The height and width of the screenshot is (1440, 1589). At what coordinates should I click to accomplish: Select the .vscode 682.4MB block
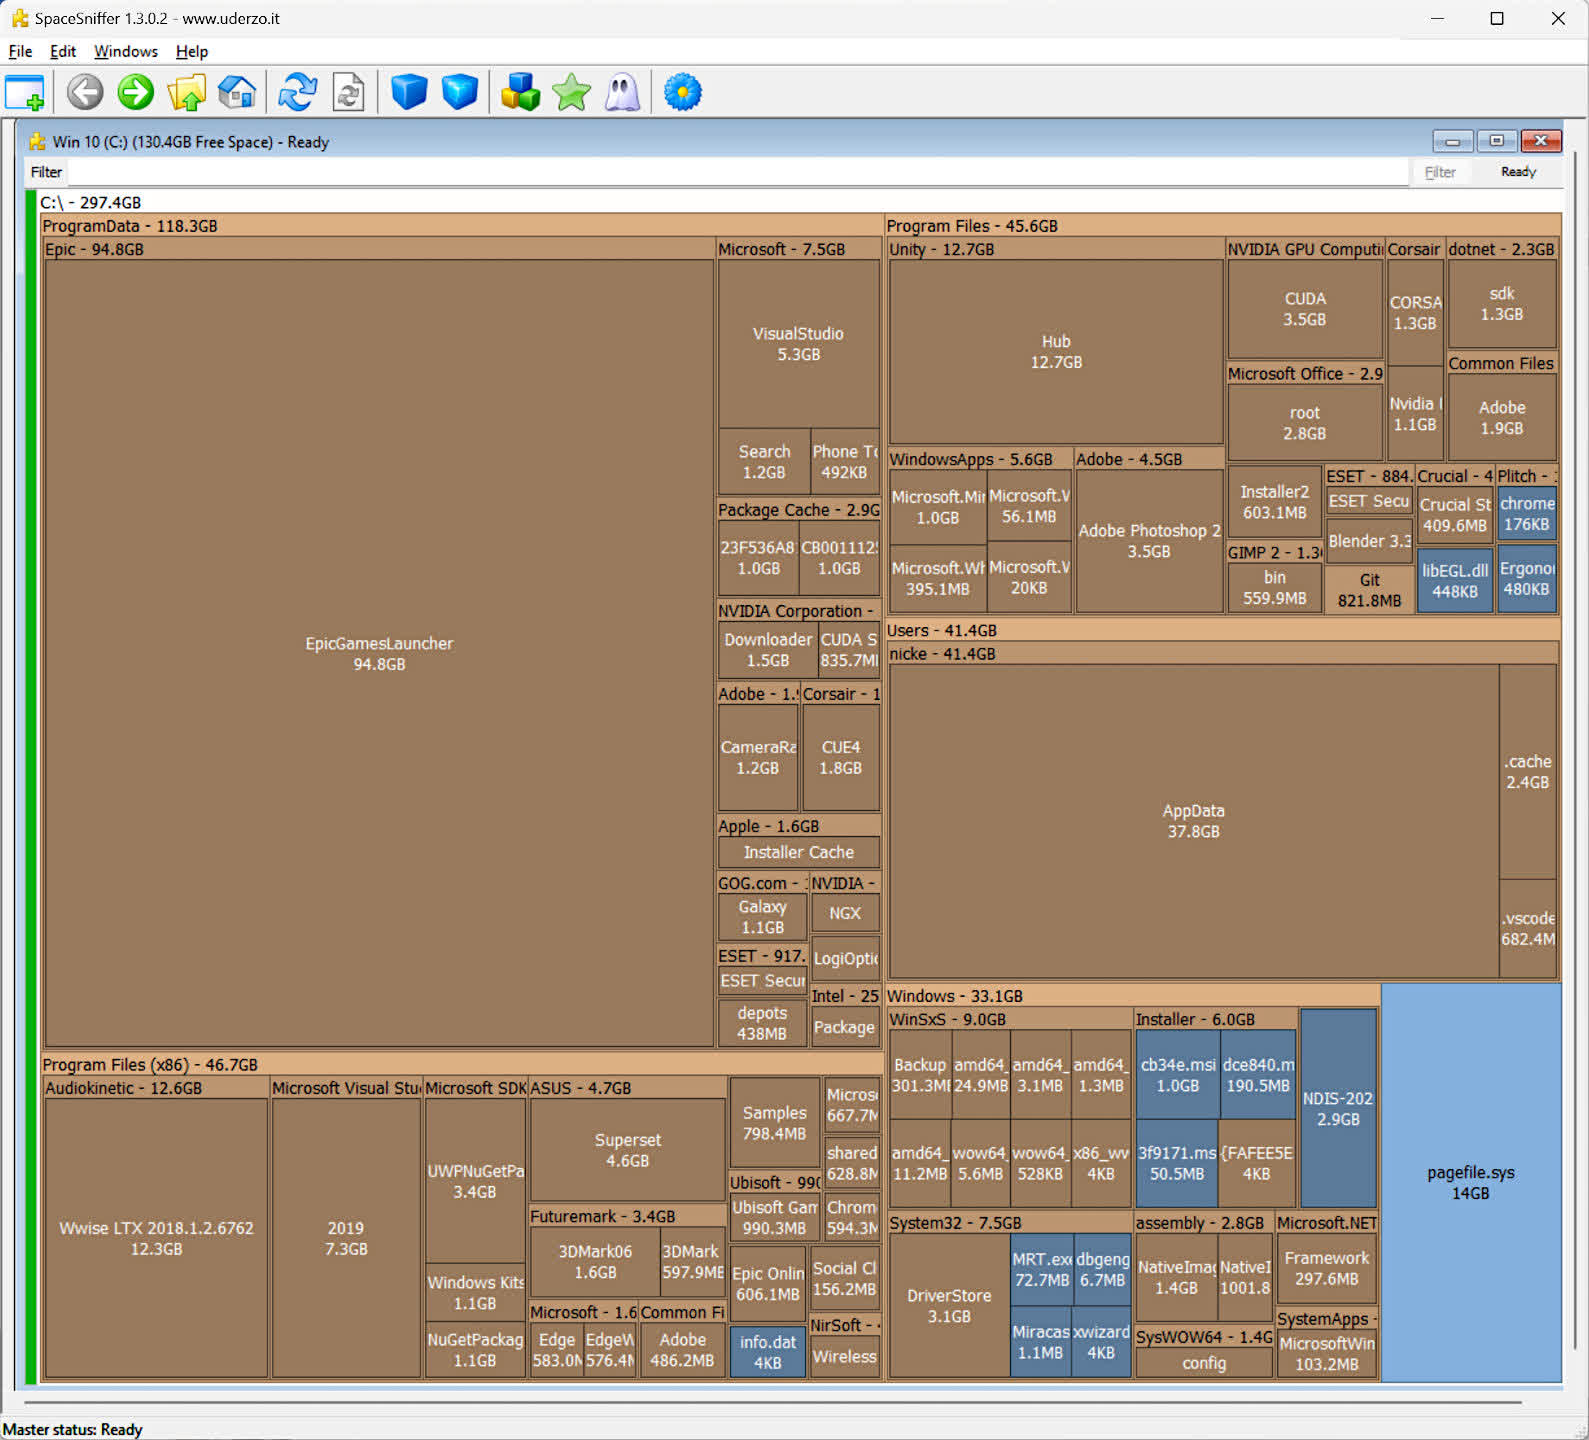click(x=1528, y=929)
